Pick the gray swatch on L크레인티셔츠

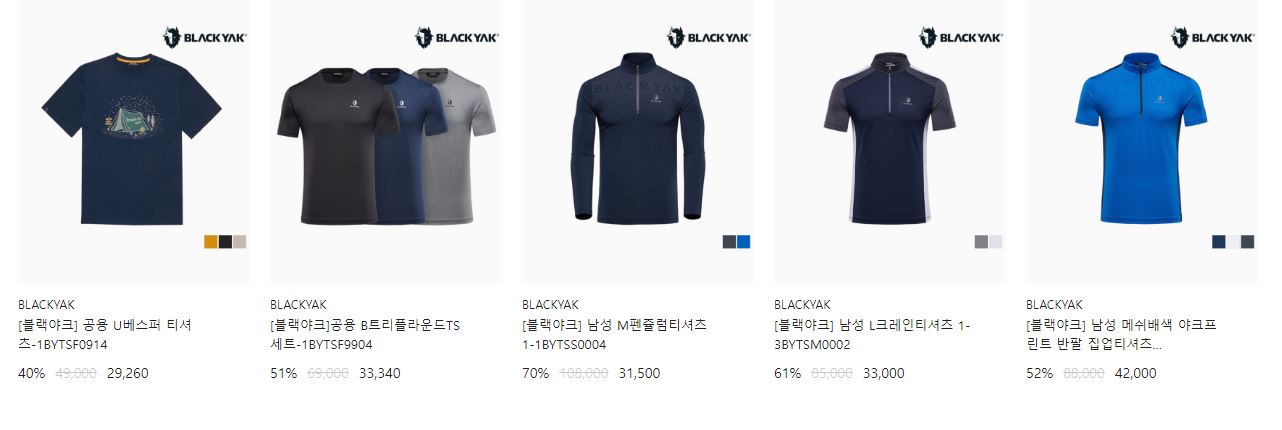[981, 242]
